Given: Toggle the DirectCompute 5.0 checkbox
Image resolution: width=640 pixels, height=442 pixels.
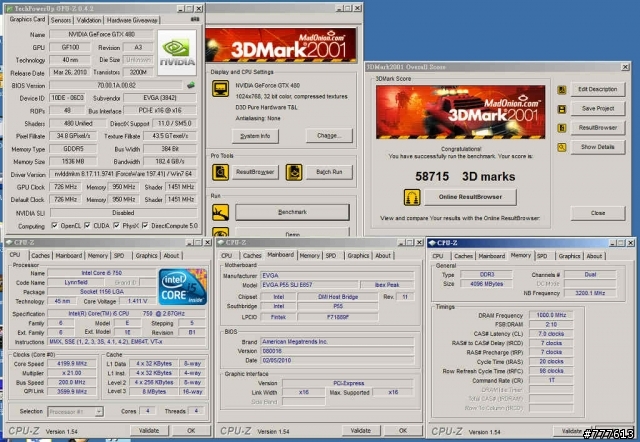Looking at the screenshot, I should tap(145, 225).
